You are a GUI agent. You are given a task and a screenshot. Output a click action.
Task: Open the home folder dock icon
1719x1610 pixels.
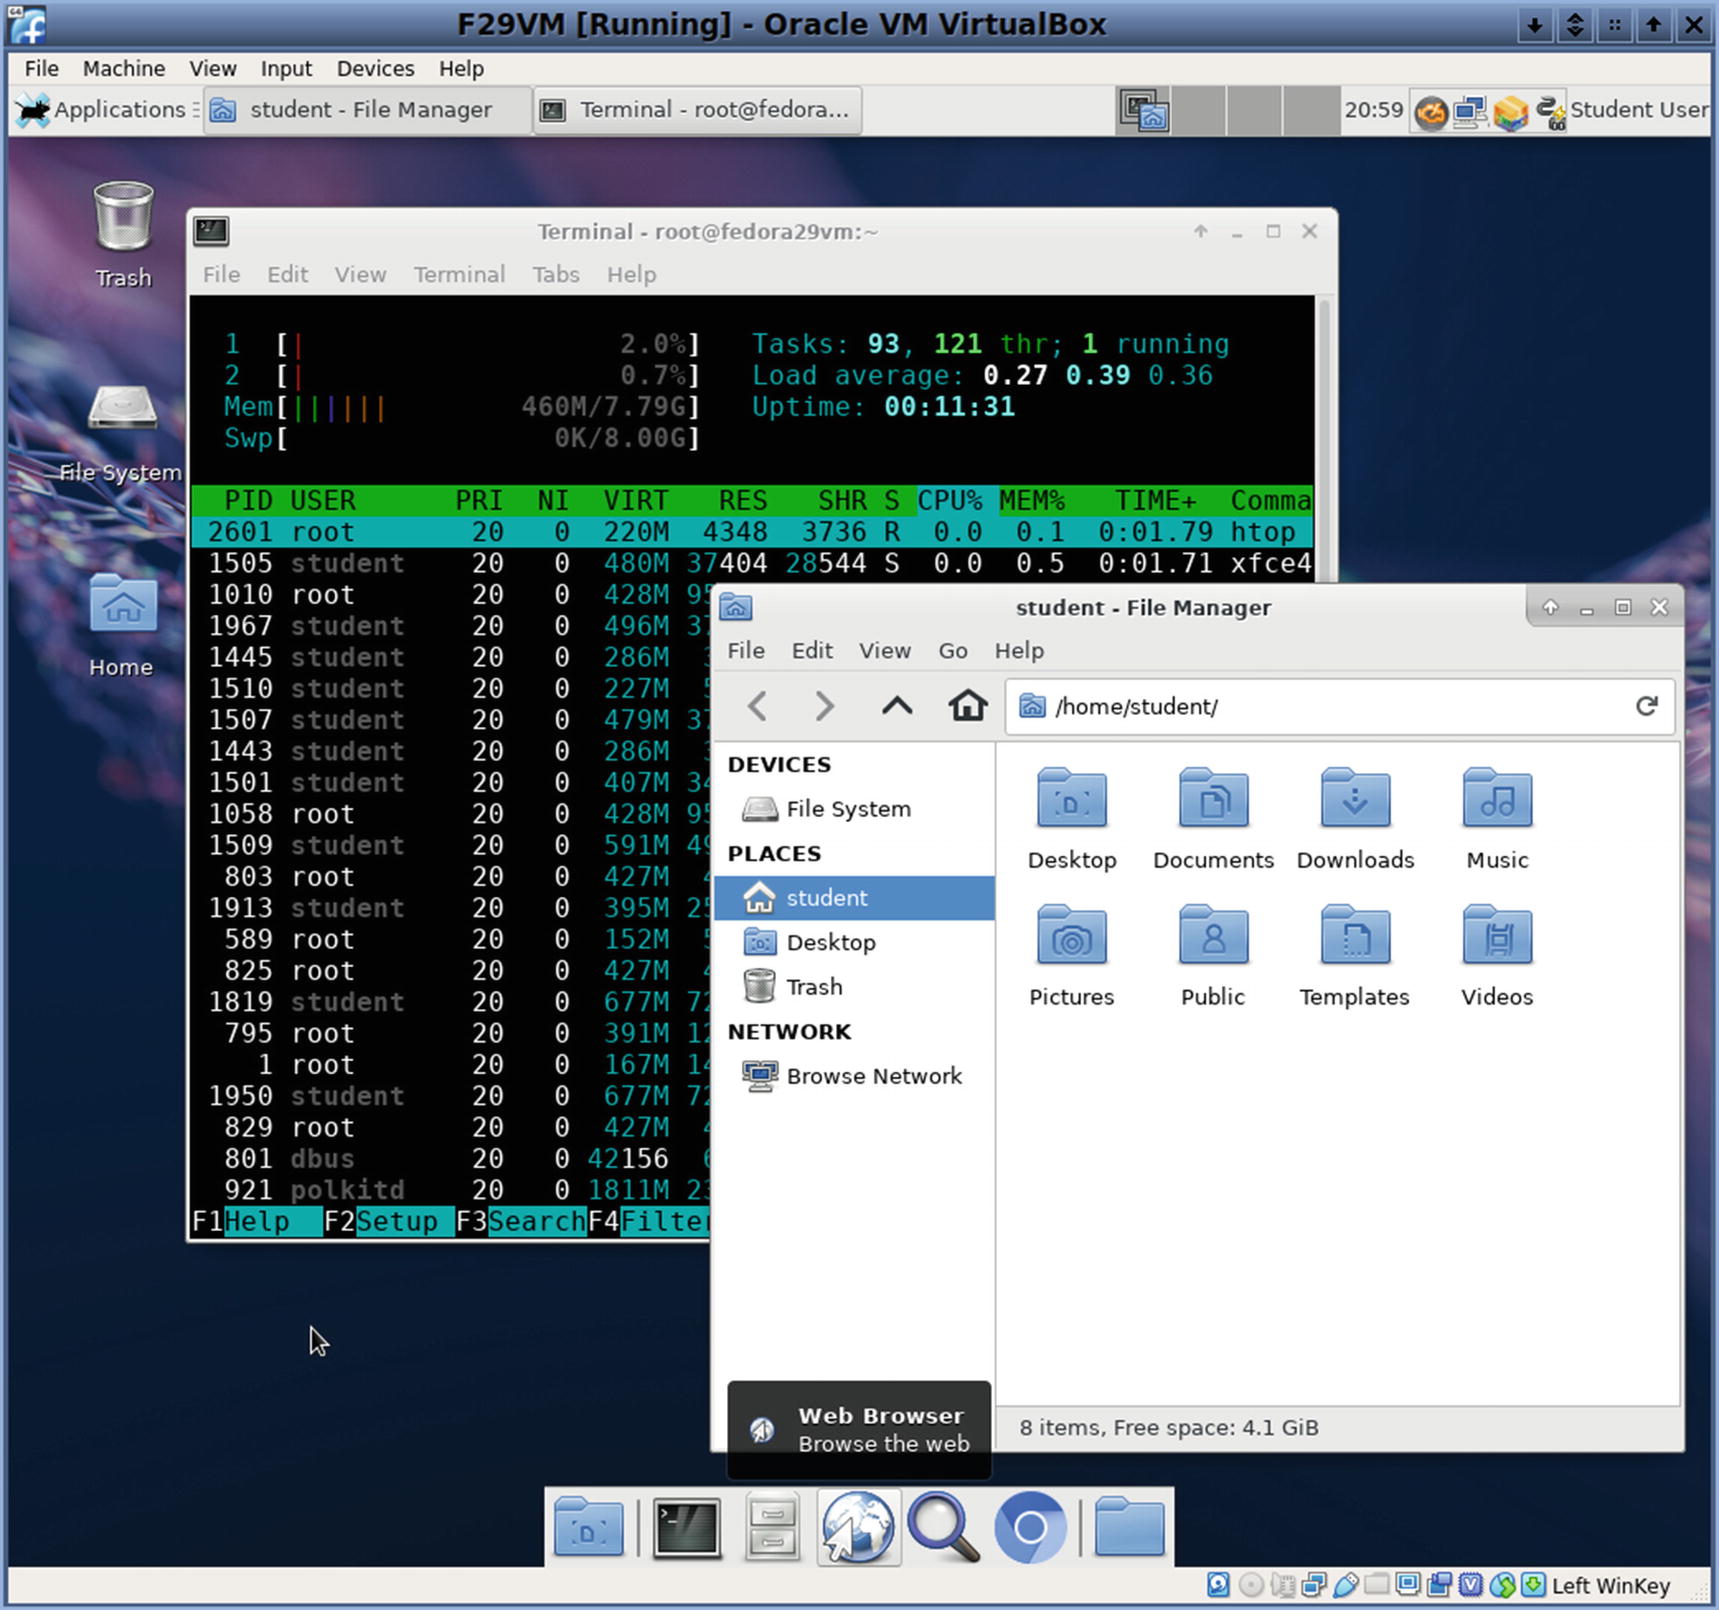click(1129, 1526)
